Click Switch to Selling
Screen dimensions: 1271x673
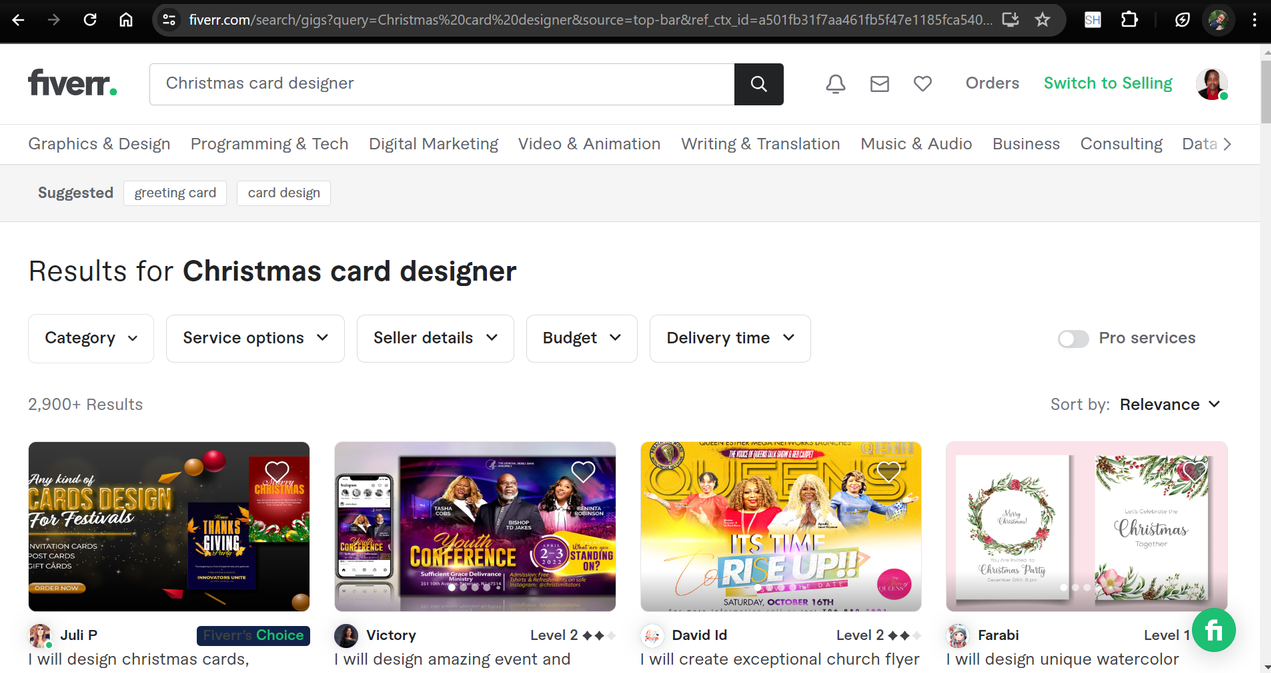[1108, 83]
